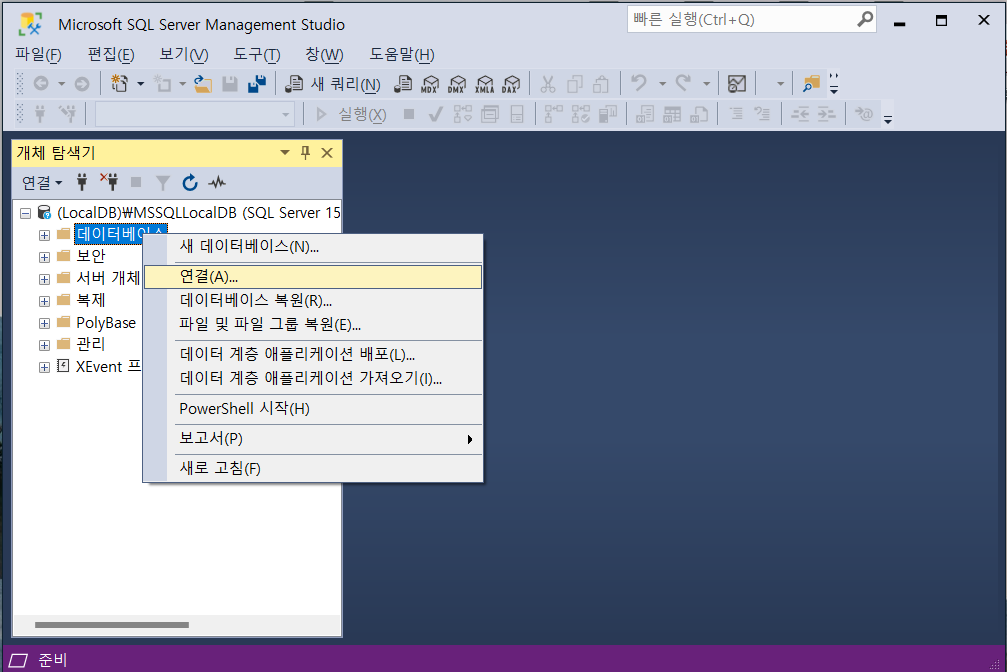
Task: Click the Object Explorer filter funnel icon
Action: pos(163,183)
